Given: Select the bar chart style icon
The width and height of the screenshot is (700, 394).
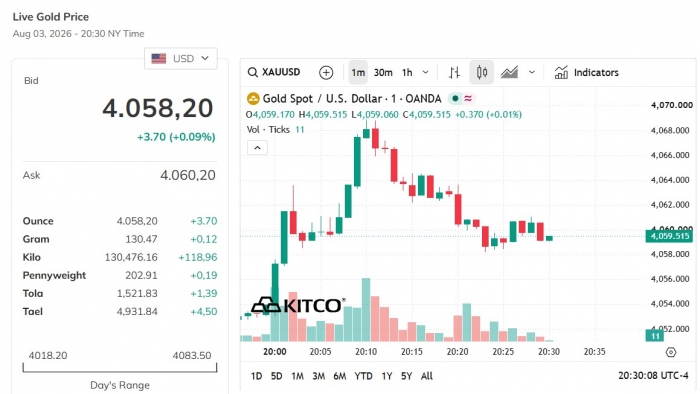Looking at the screenshot, I should (454, 72).
